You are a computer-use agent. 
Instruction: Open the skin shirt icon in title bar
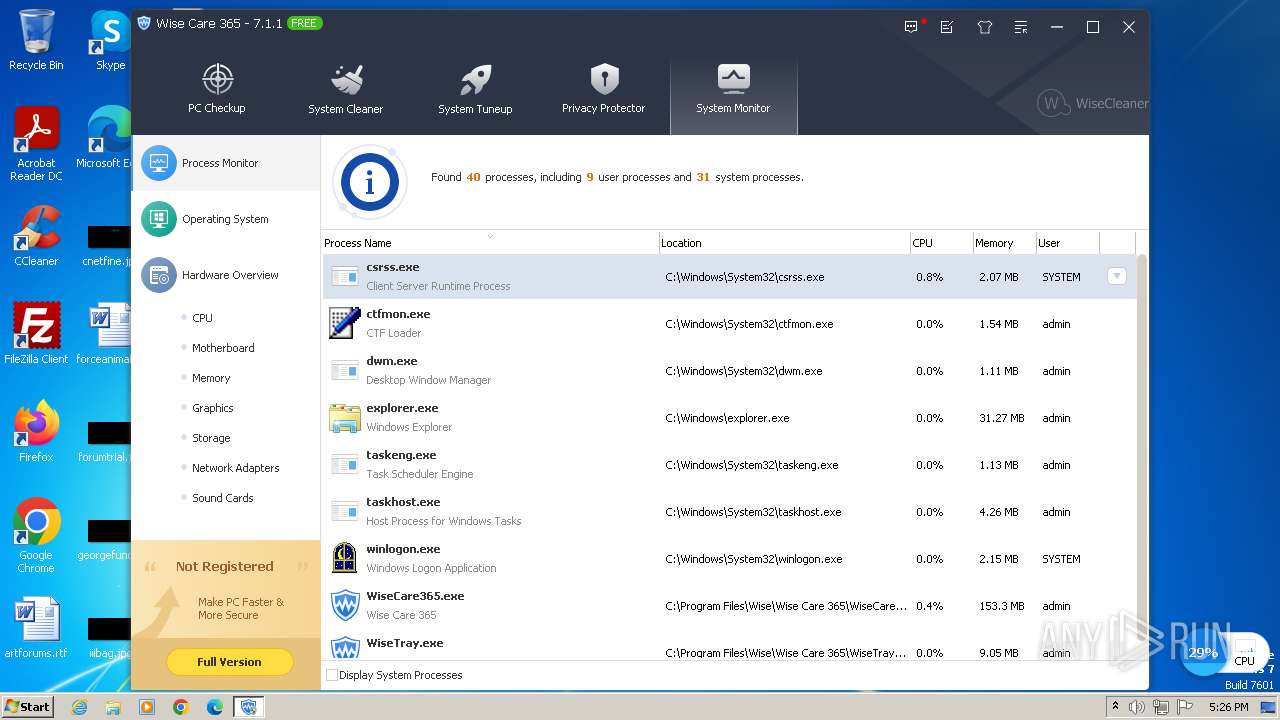click(x=984, y=27)
